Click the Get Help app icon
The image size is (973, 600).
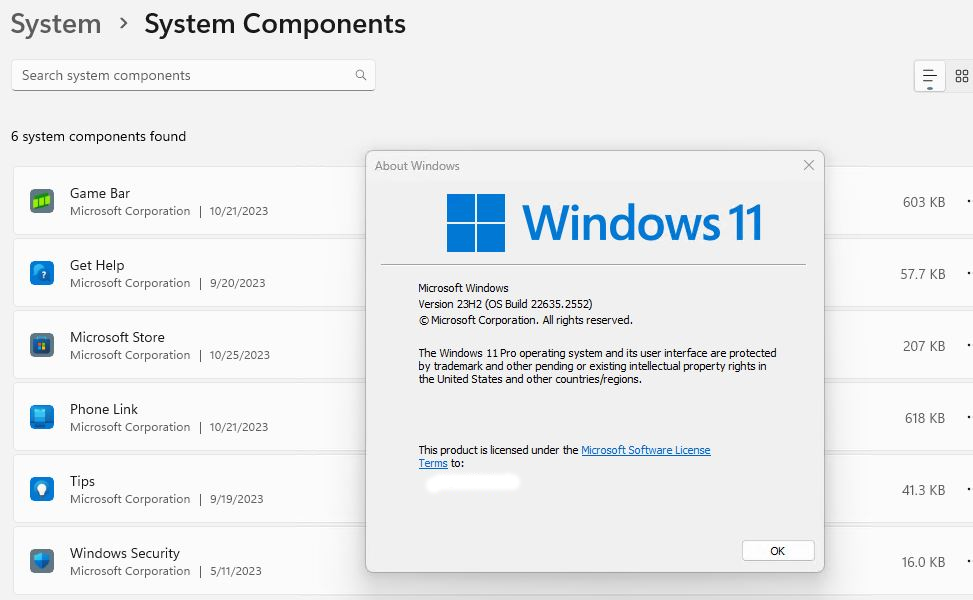click(41, 273)
